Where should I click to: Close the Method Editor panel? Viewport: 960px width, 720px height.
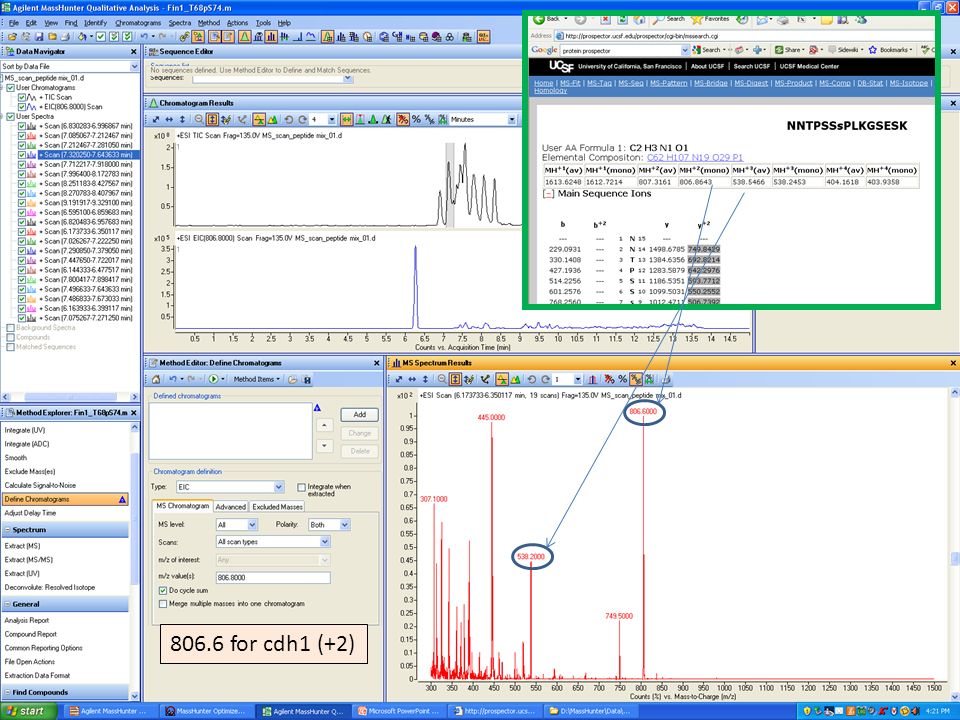point(377,363)
